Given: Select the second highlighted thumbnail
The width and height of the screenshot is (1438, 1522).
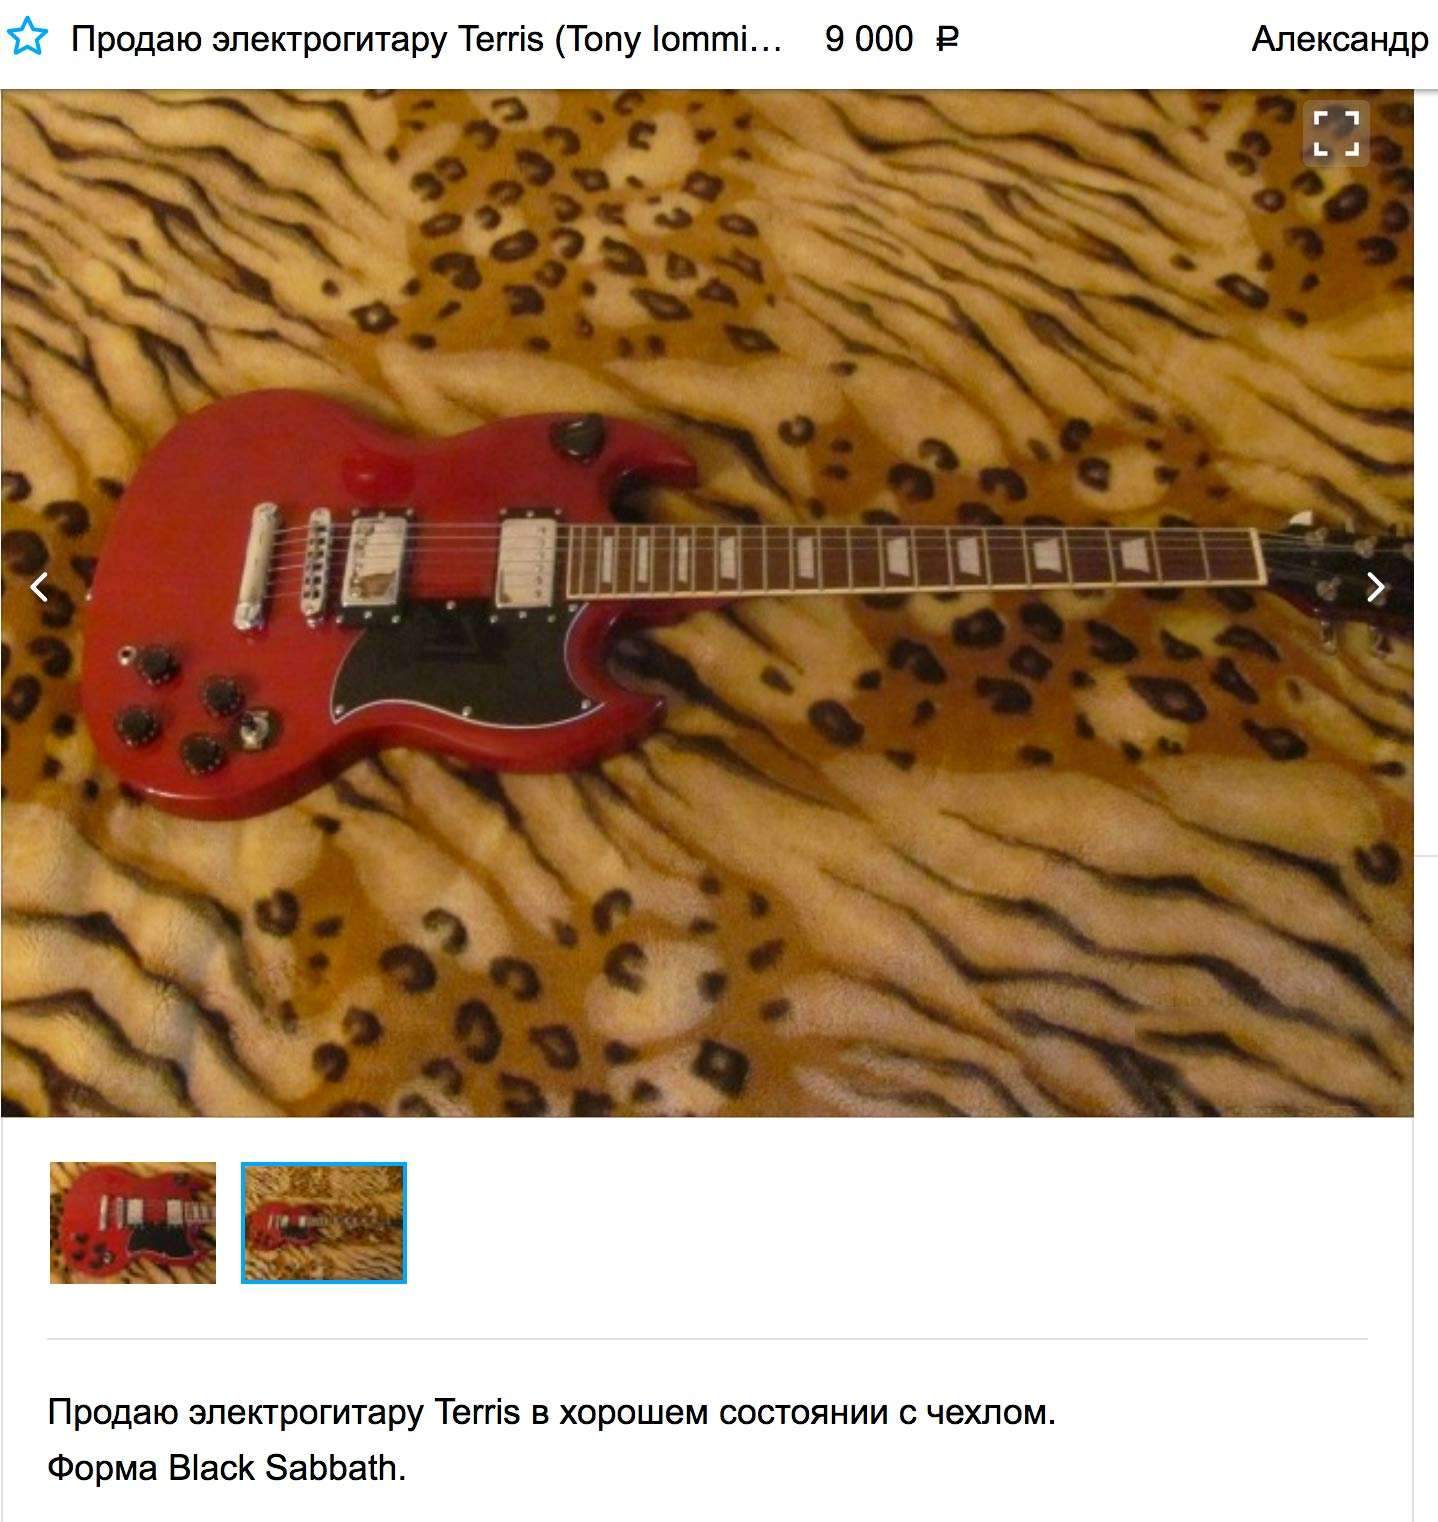Looking at the screenshot, I should click(323, 1222).
